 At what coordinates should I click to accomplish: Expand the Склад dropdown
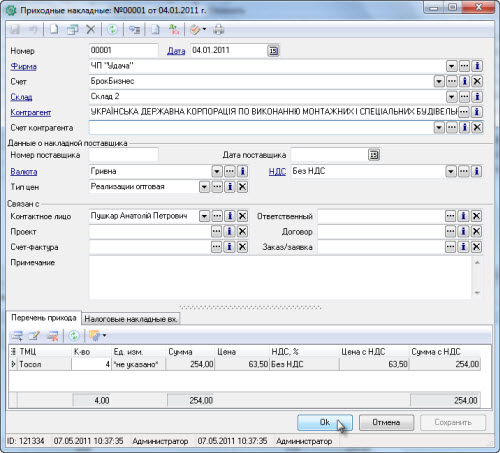(451, 97)
